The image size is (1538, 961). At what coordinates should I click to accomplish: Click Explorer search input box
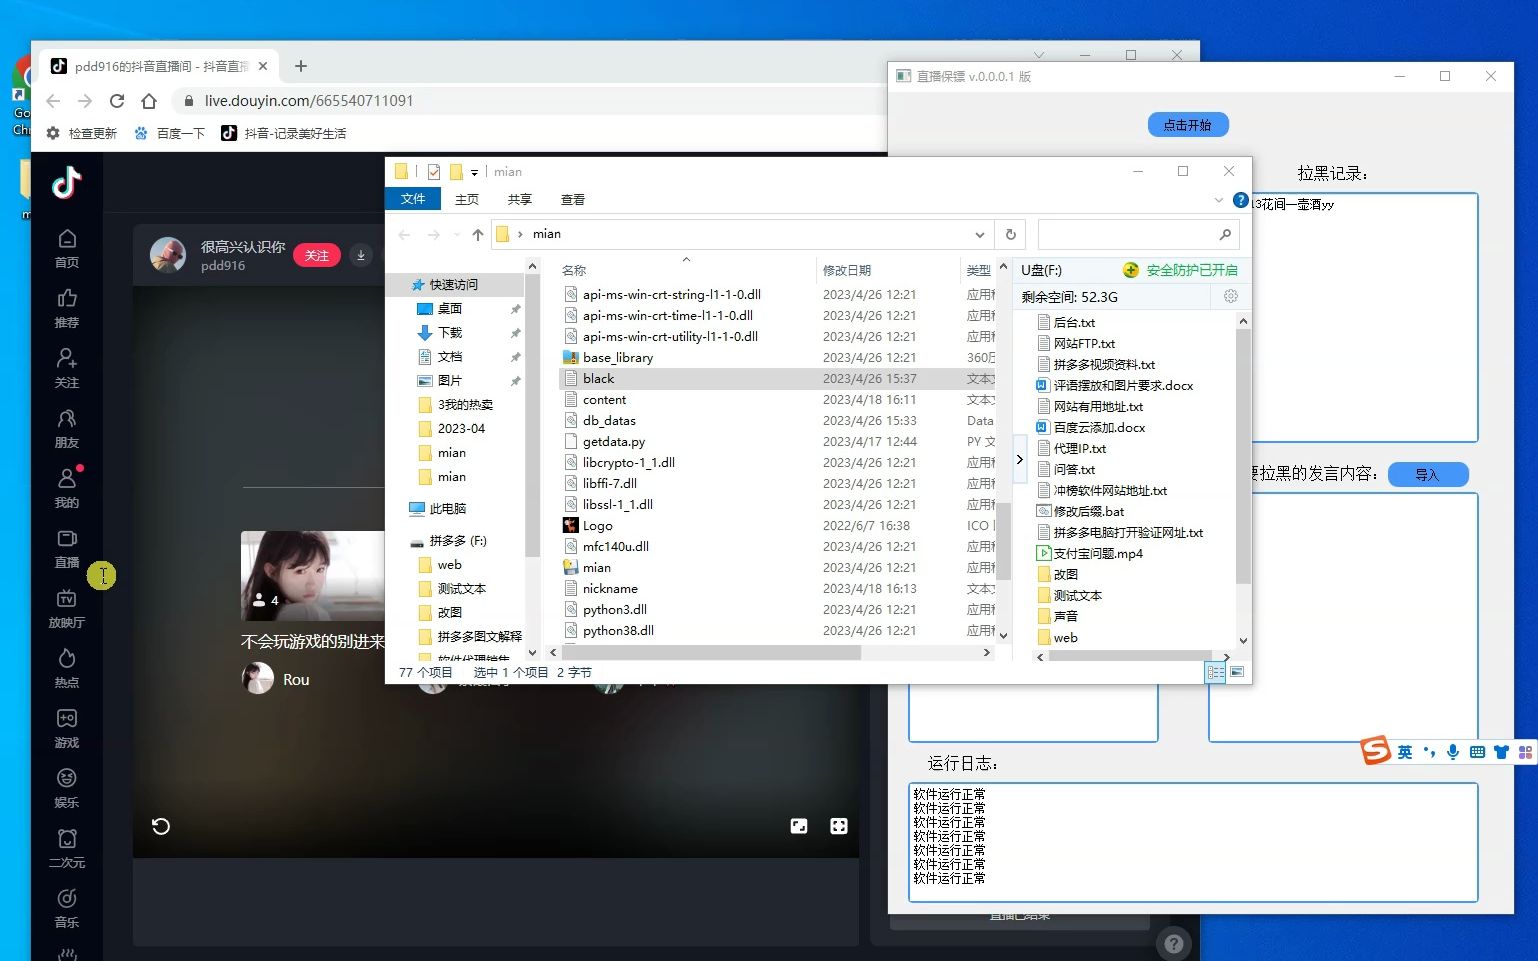point(1139,234)
